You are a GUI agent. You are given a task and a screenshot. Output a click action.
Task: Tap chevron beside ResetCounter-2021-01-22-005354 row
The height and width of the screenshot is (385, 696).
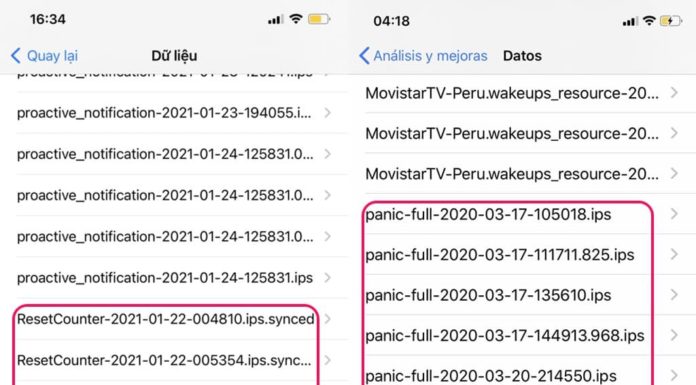(328, 360)
